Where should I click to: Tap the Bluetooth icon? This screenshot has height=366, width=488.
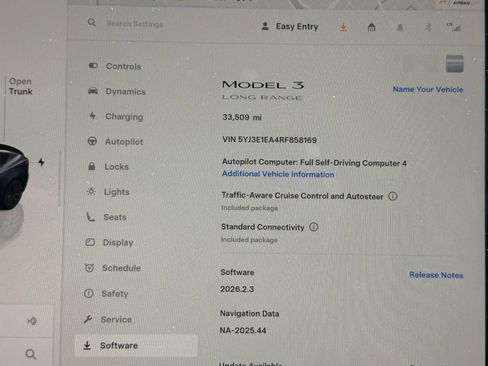[428, 27]
